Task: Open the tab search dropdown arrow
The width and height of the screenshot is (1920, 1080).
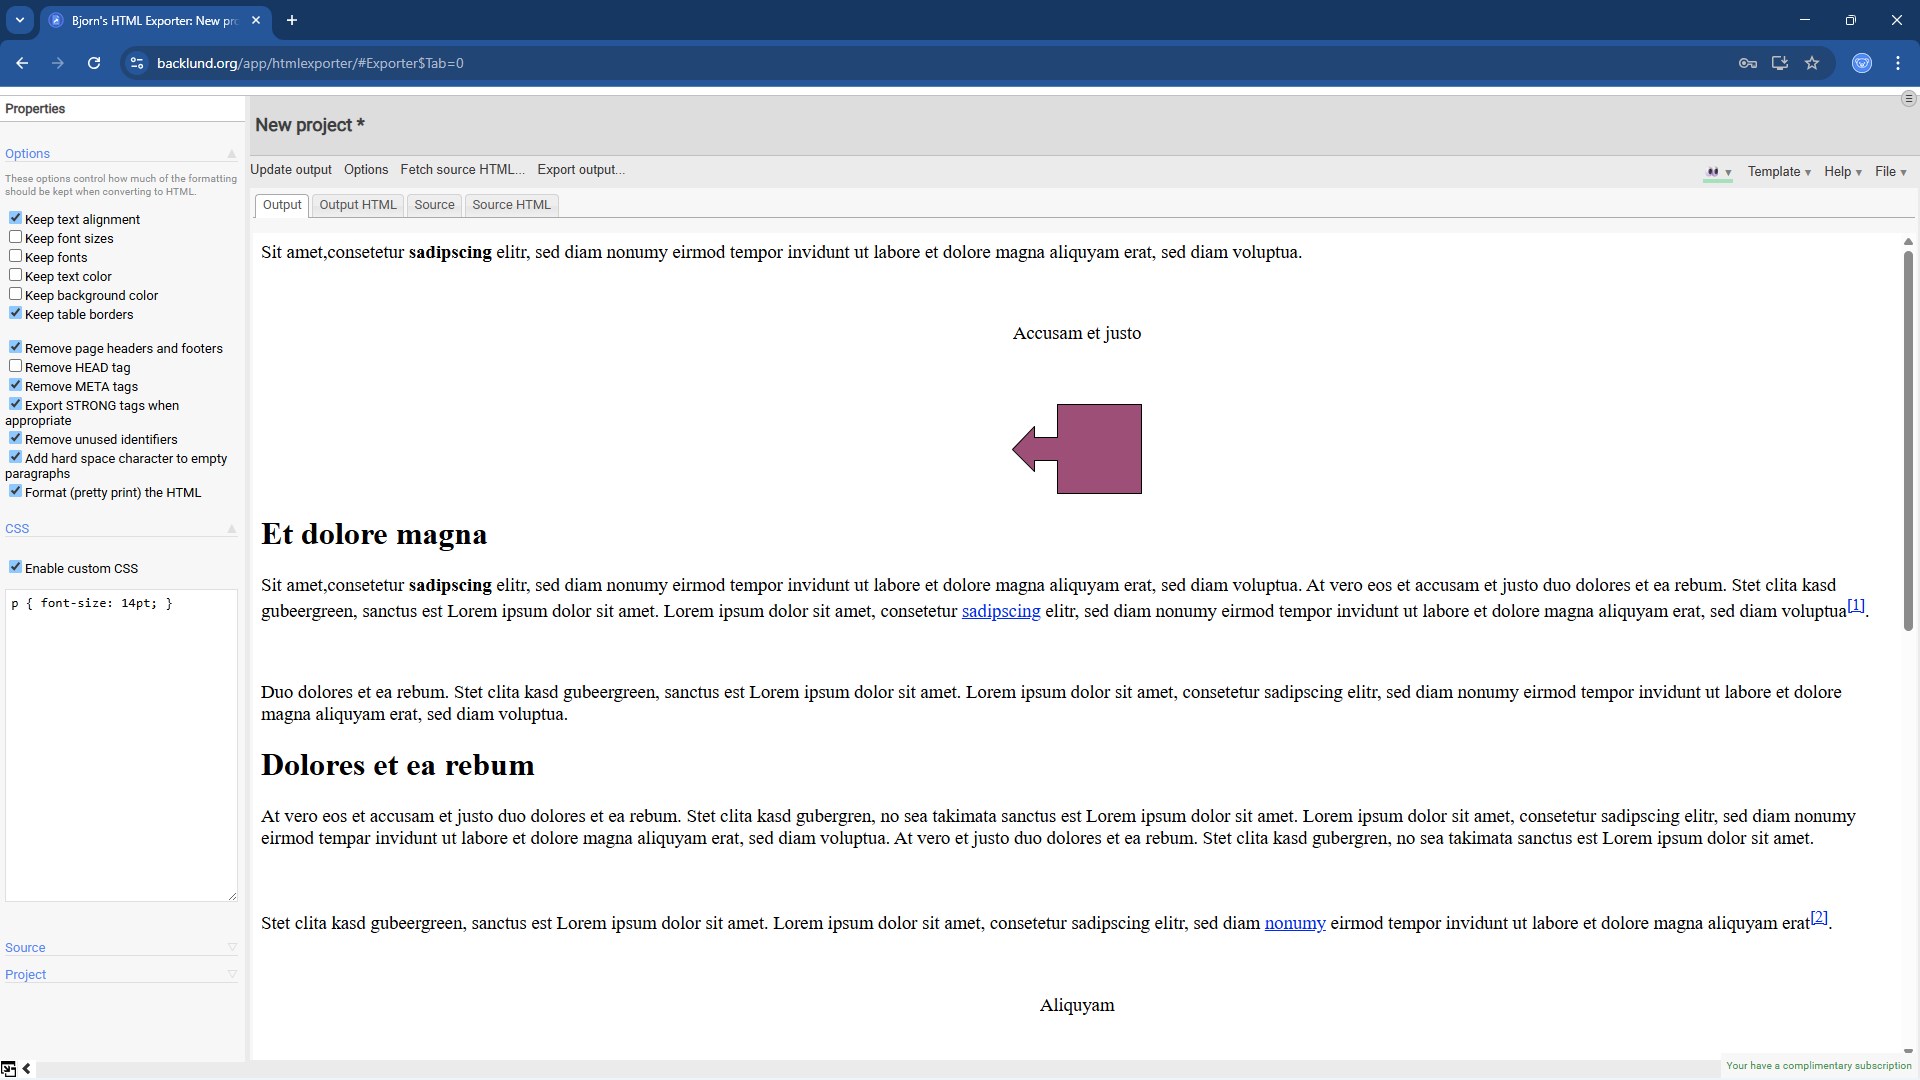Action: pos(19,20)
